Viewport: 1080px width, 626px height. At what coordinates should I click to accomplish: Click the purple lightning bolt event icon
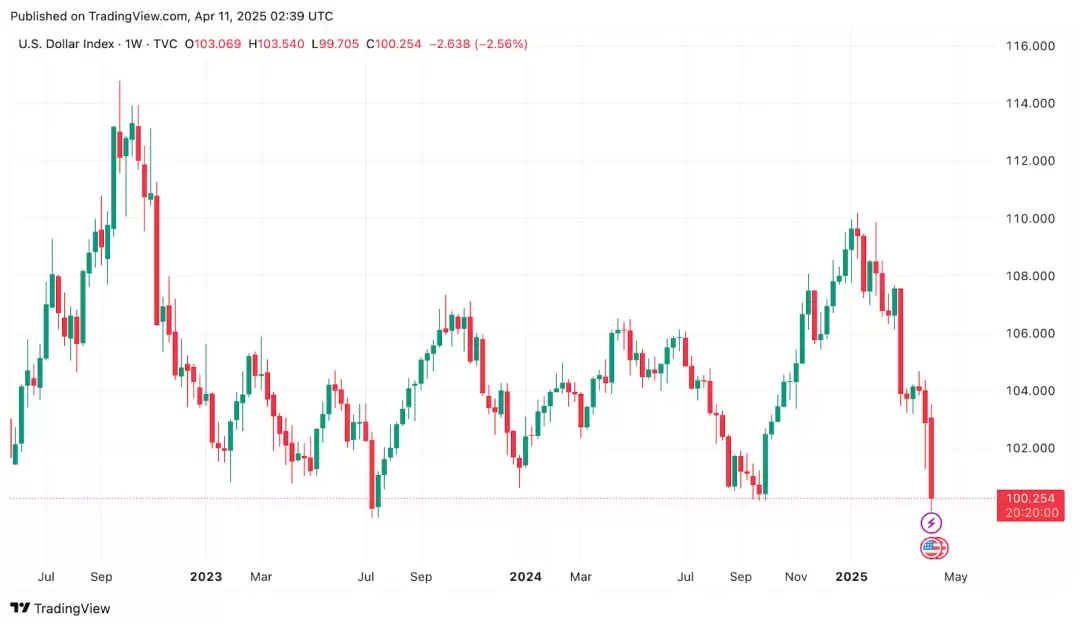point(931,522)
